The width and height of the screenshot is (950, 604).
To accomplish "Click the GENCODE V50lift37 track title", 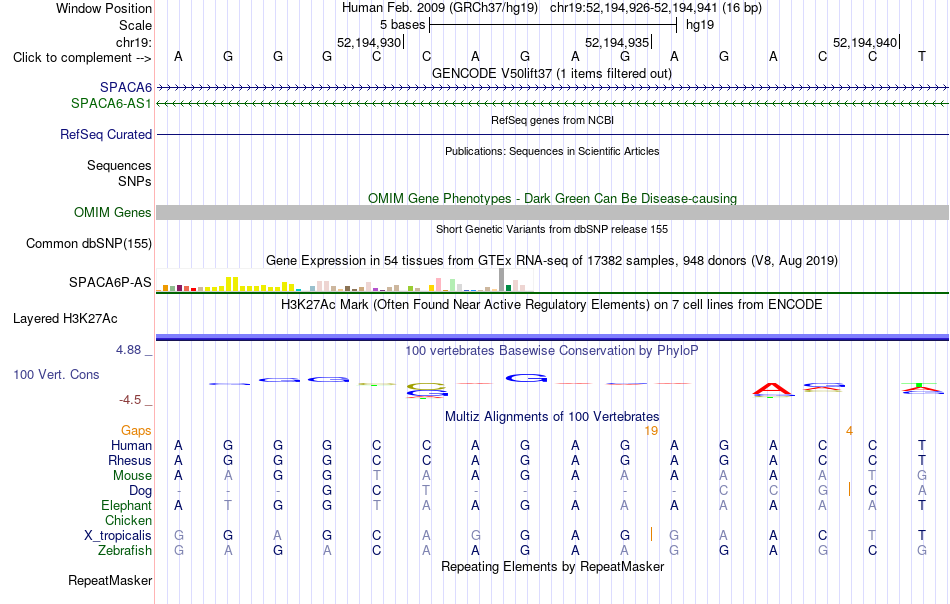I will point(552,73).
